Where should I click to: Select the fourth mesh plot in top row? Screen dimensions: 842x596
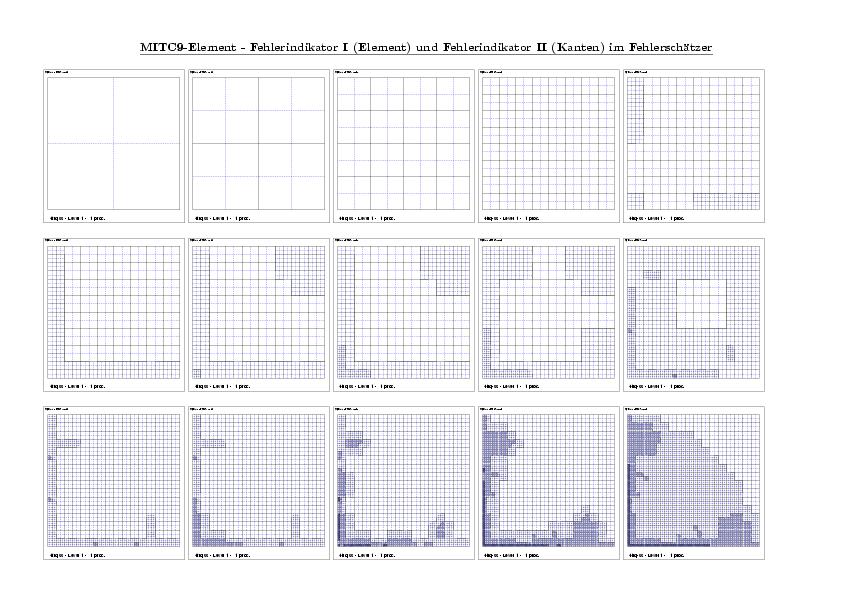click(548, 143)
